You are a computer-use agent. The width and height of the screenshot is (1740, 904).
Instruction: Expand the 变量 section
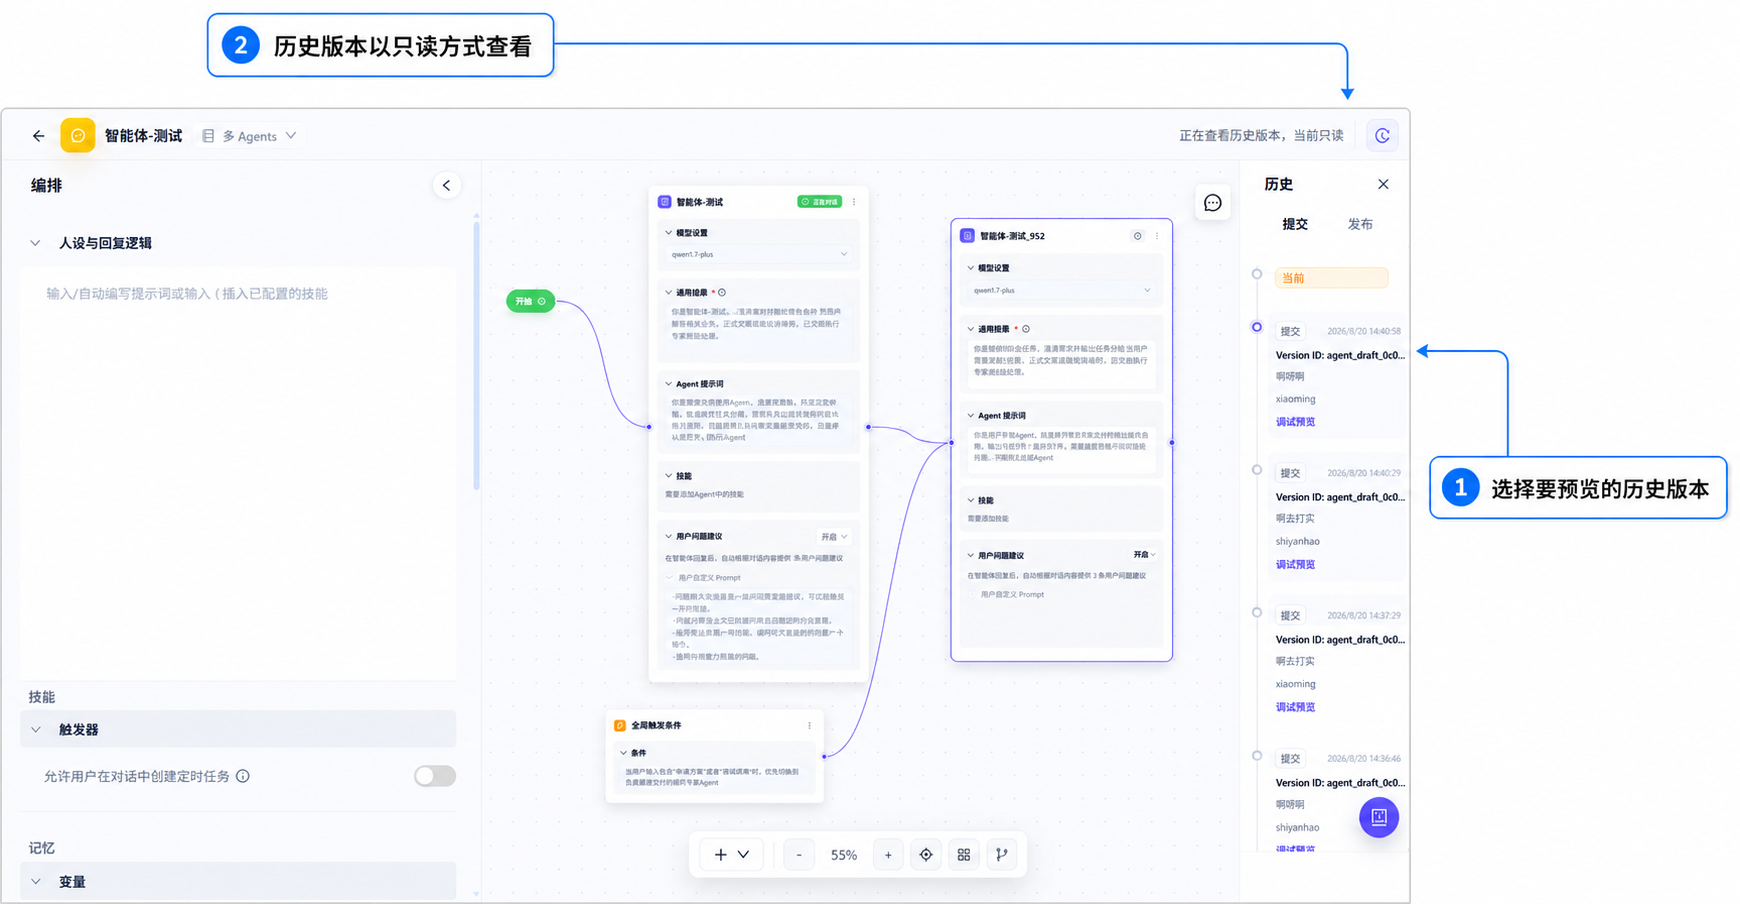tap(238, 882)
